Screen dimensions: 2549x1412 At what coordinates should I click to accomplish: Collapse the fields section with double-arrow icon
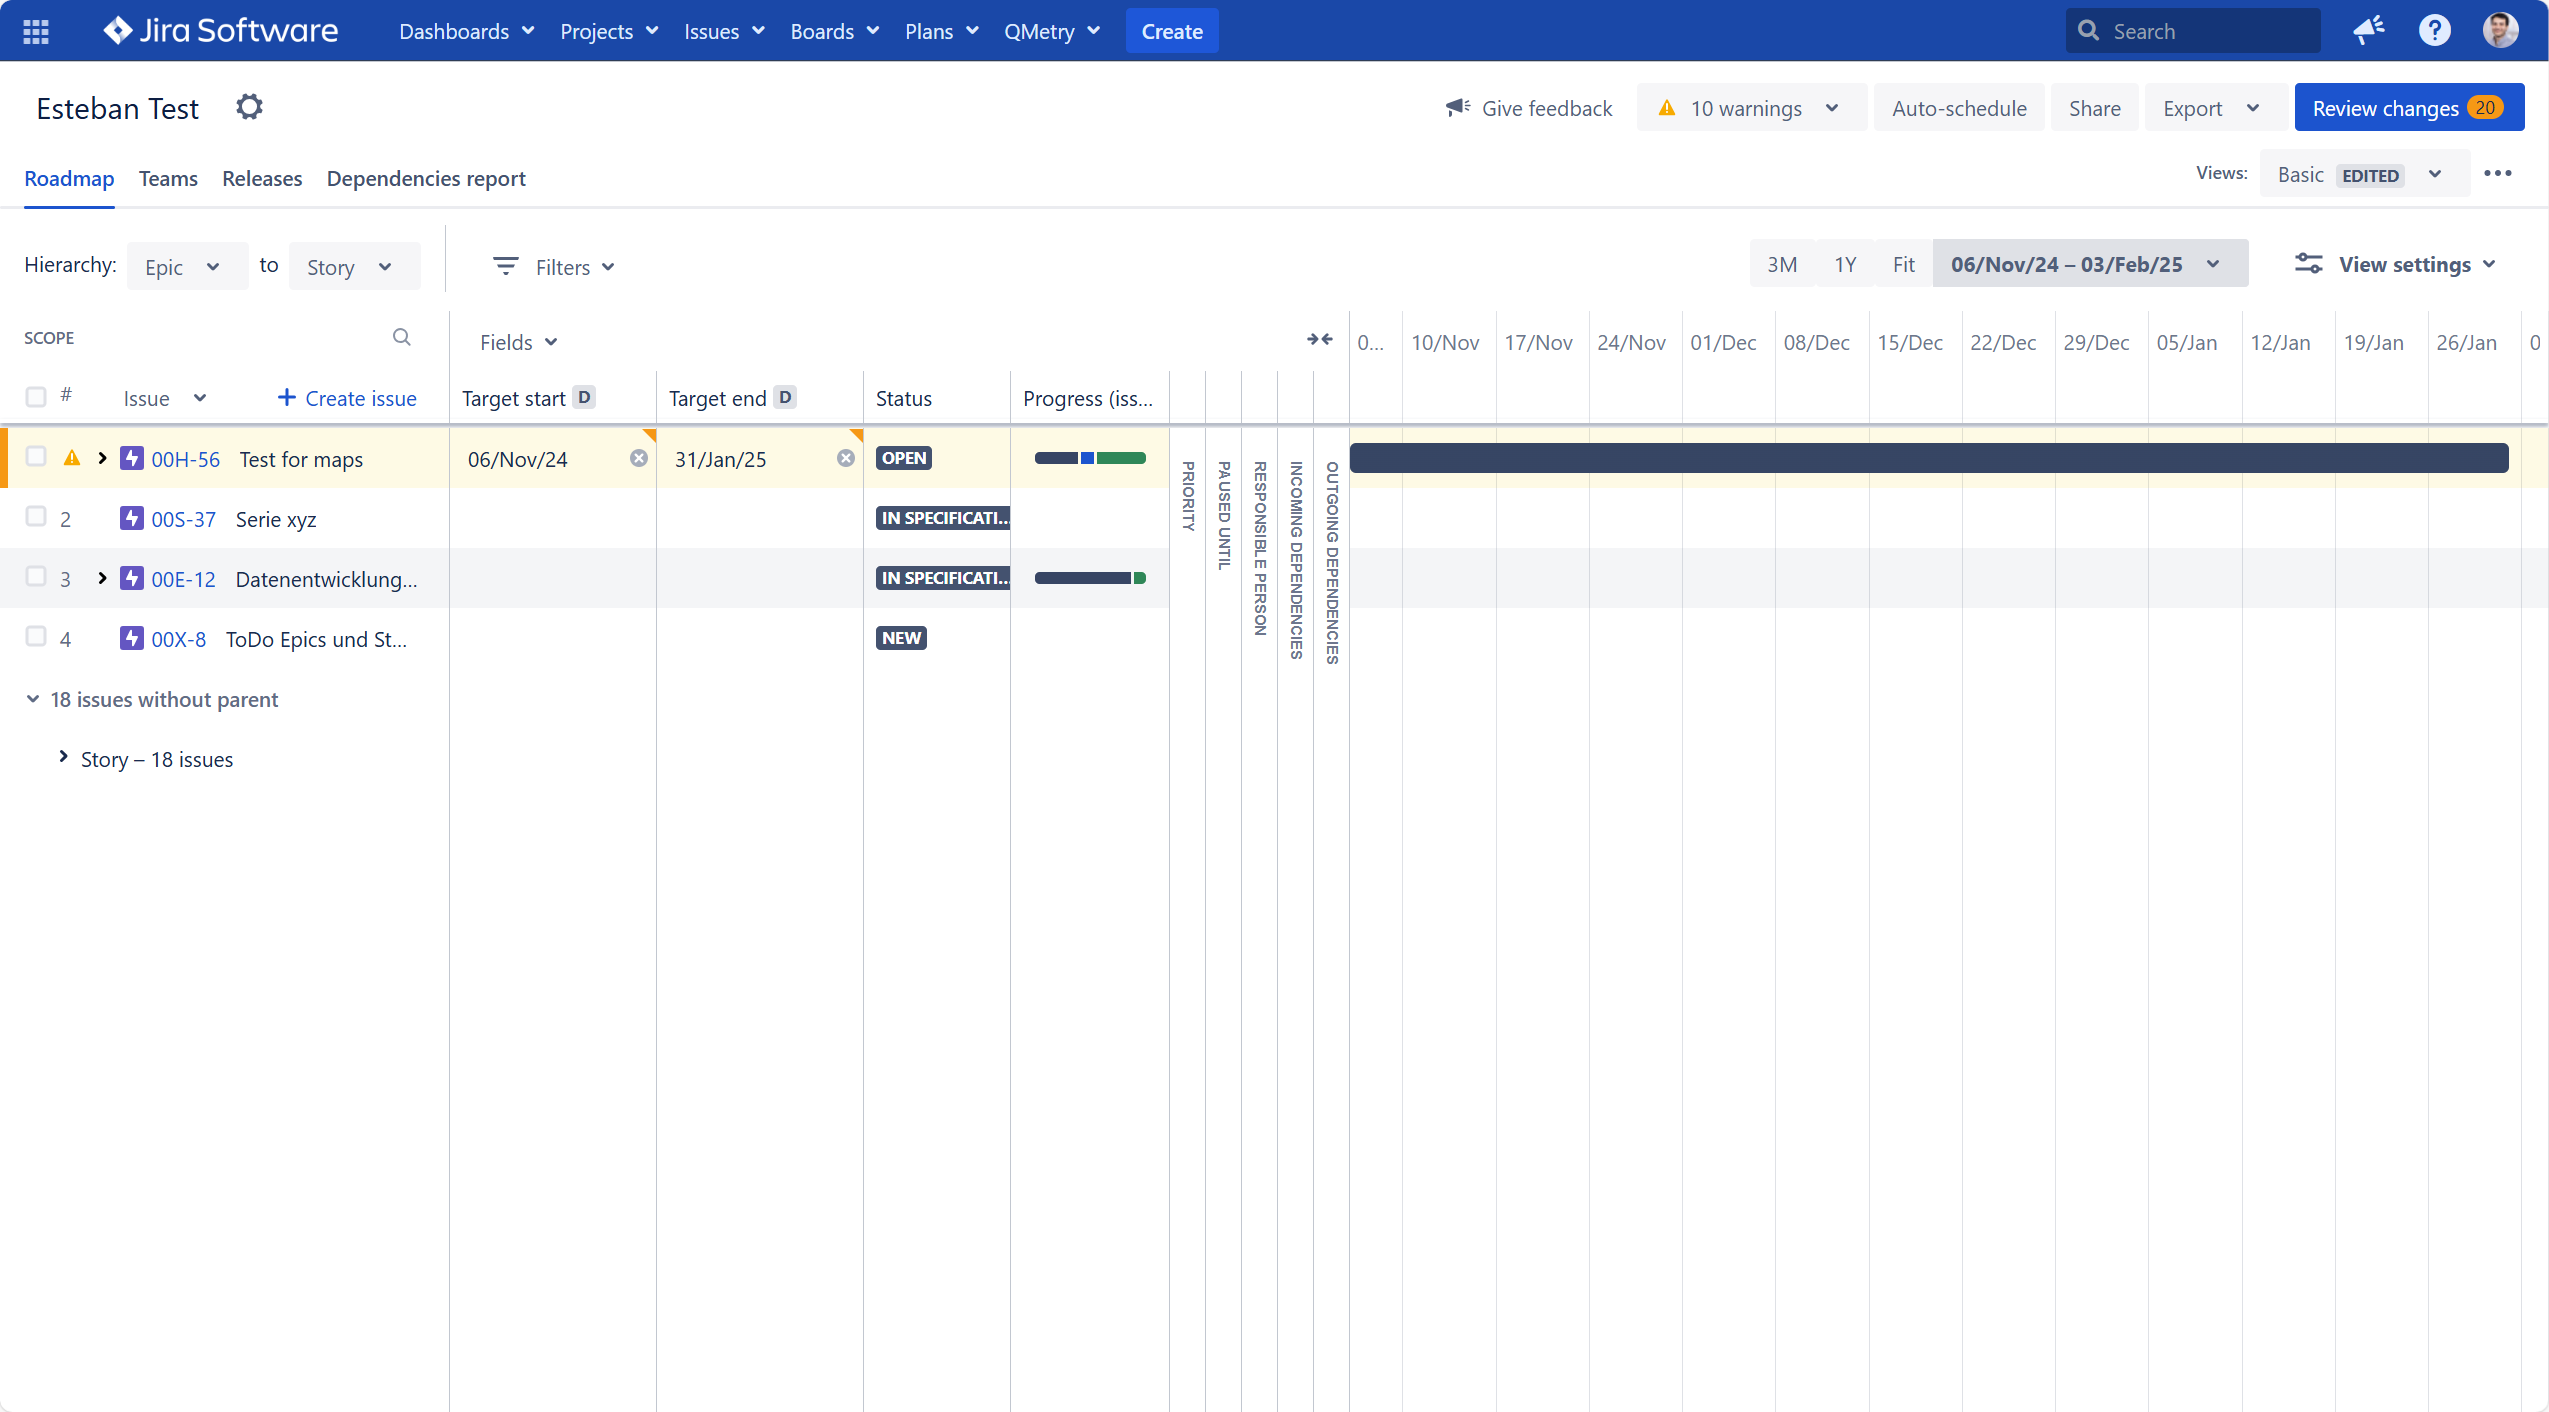1319,340
